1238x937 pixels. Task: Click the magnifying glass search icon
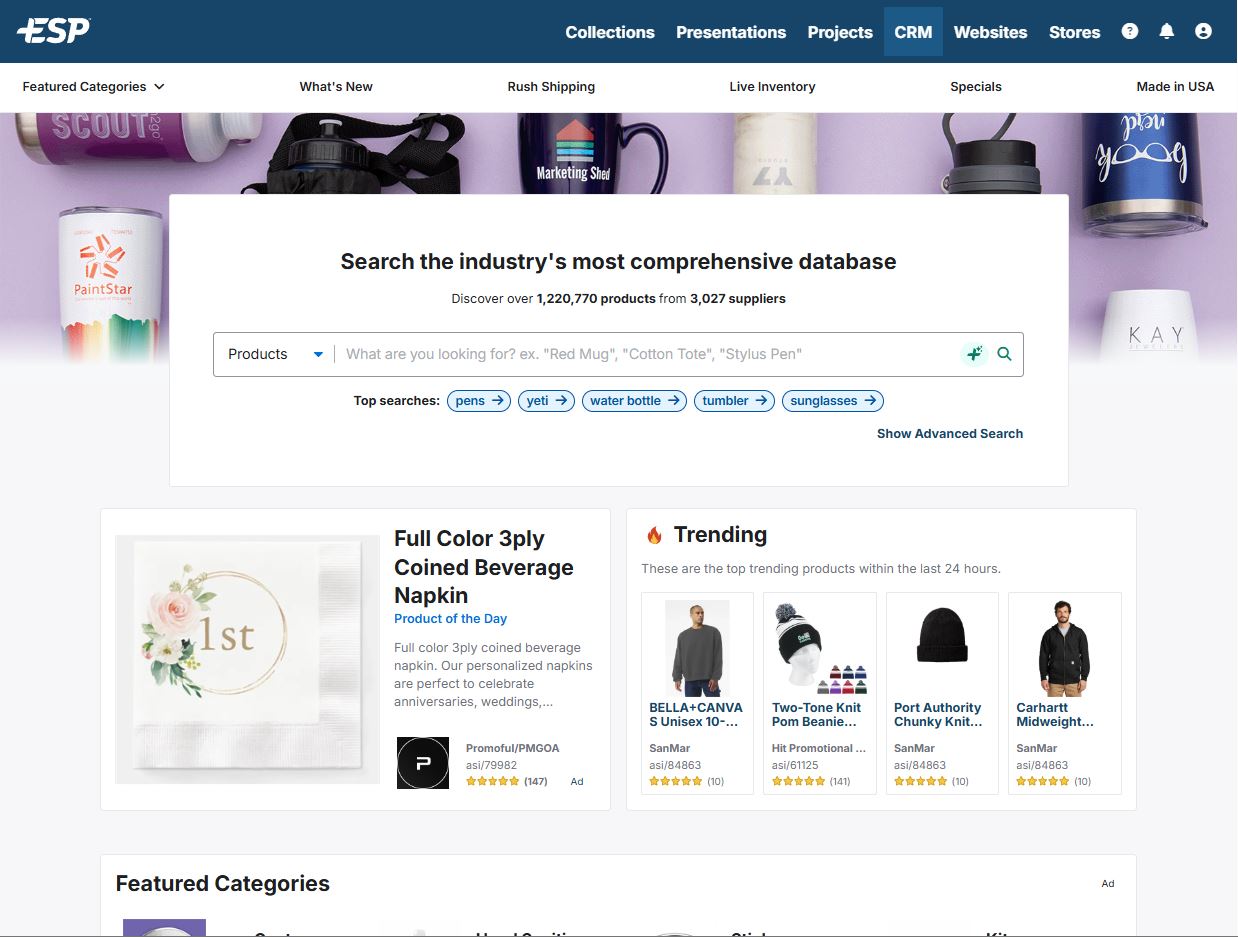[1004, 354]
